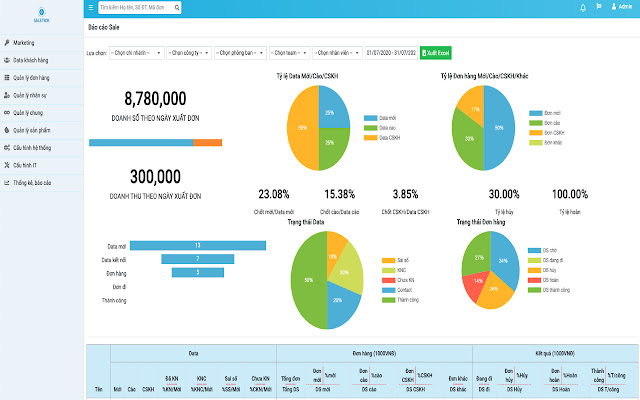Viewport: 640px width, 400px height.
Task: Open Quản lý sản phẩm menu
Action: pyautogui.click(x=42, y=131)
